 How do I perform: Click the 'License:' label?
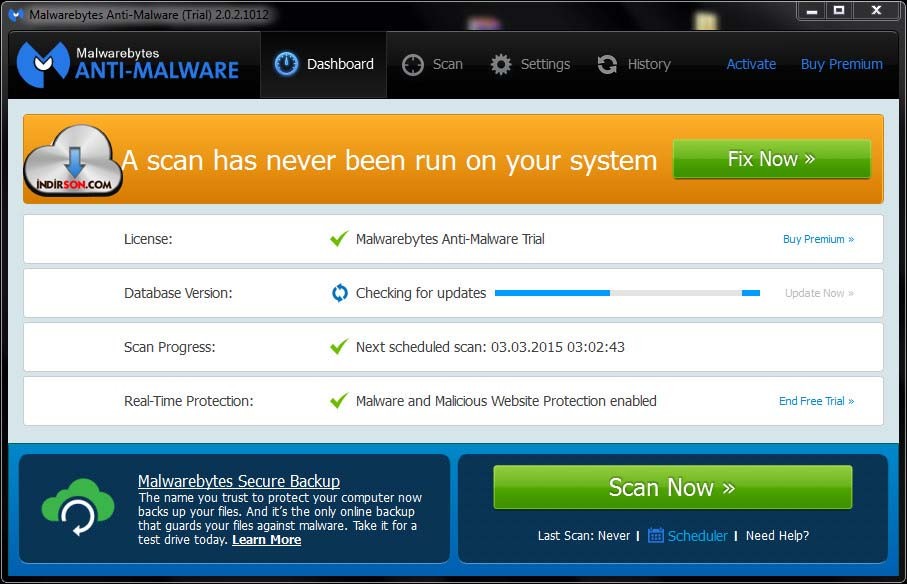[148, 239]
